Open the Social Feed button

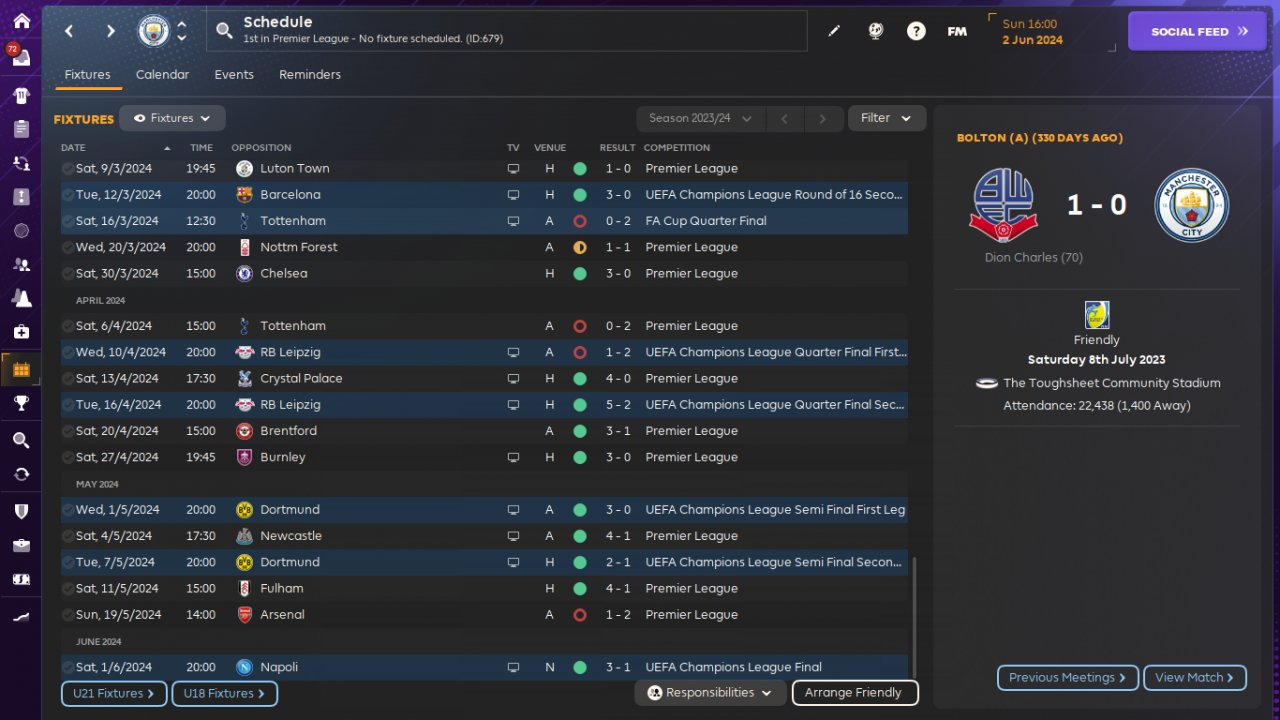click(1197, 31)
